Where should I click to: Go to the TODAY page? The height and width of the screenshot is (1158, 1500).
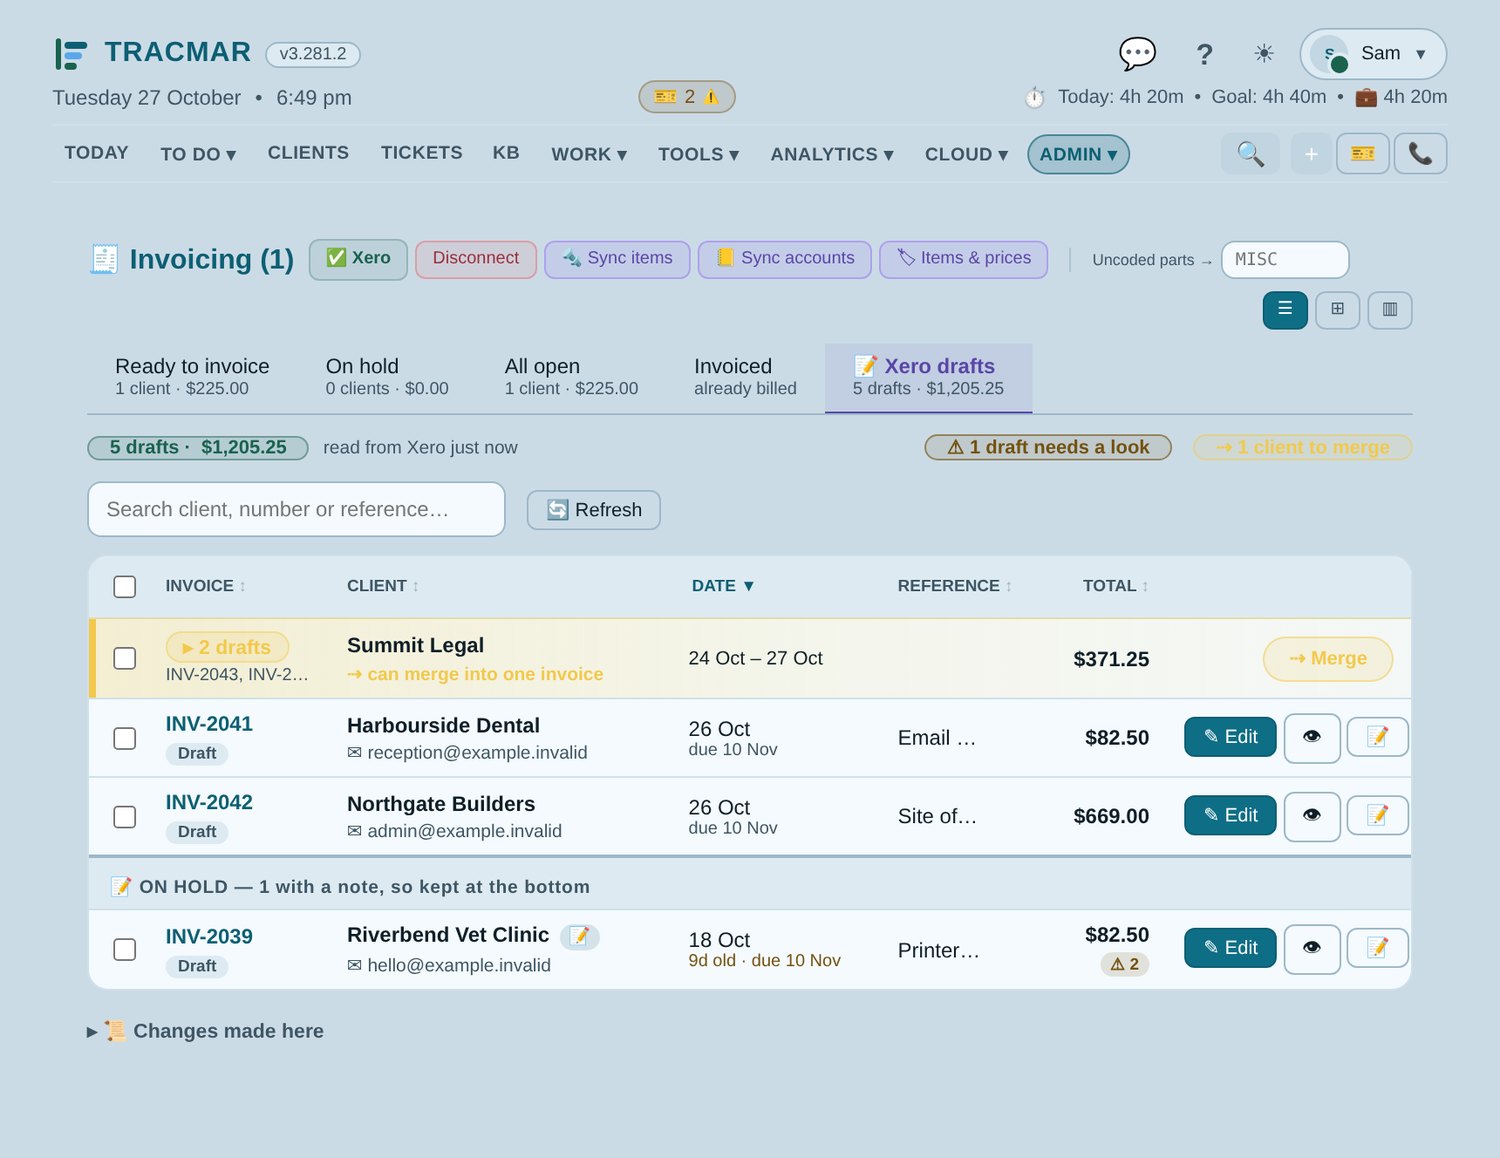pyautogui.click(x=96, y=153)
